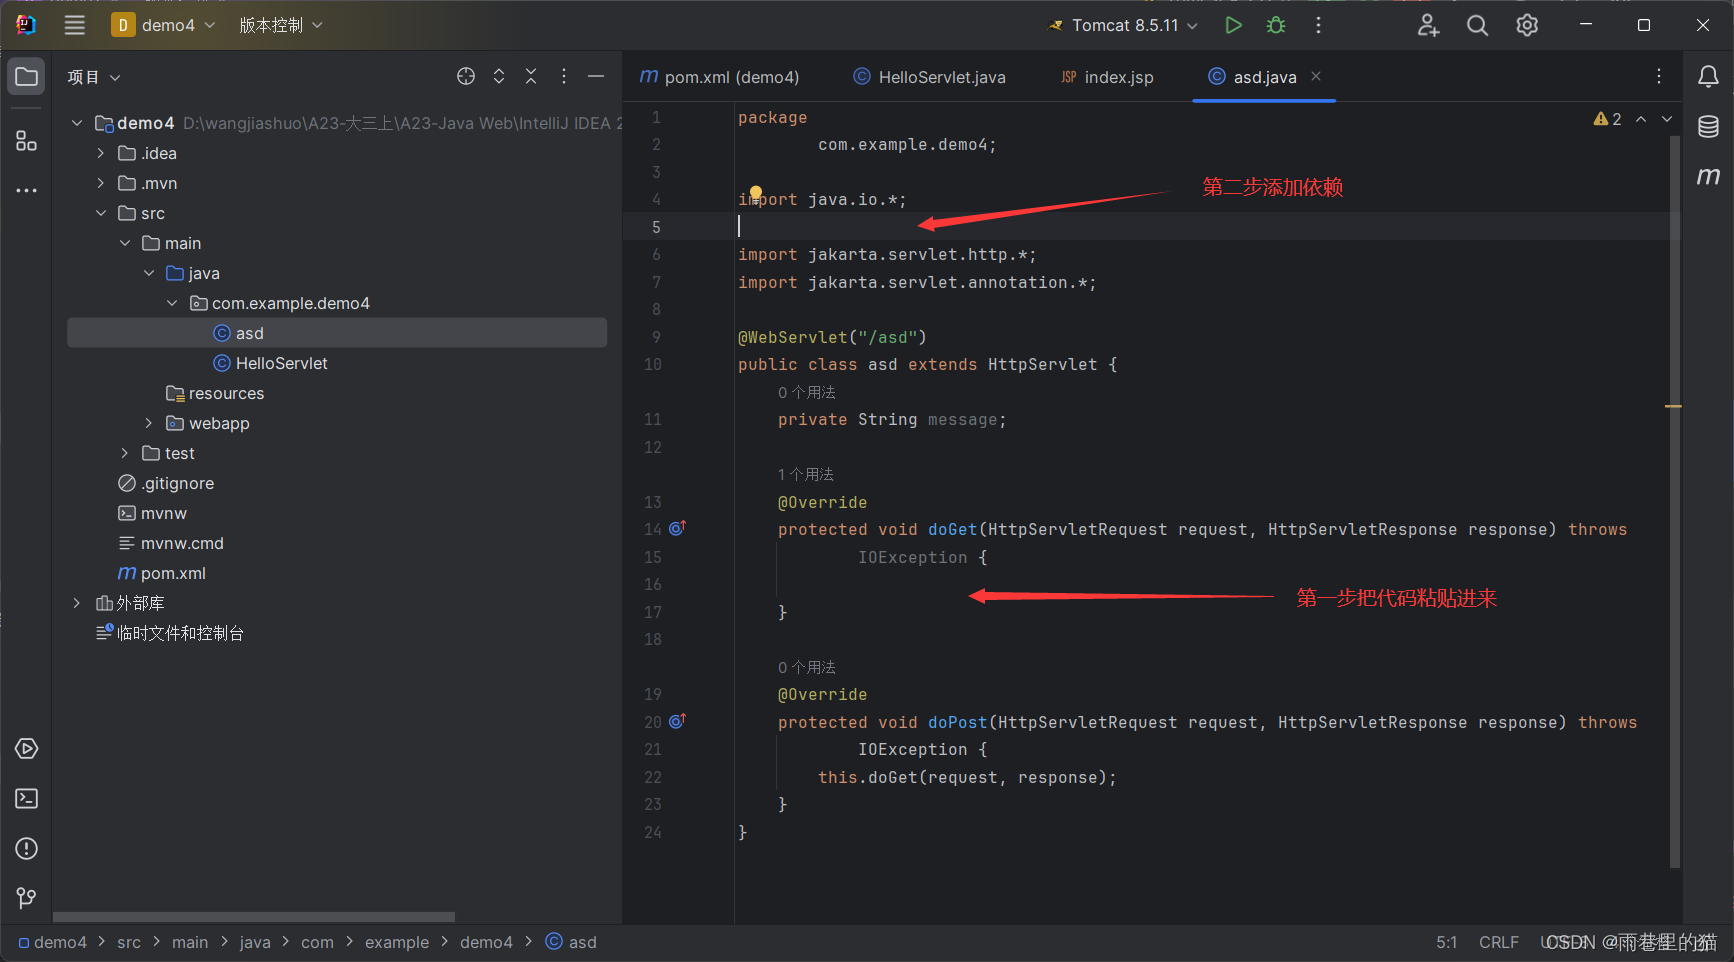Start a Code With Me session

click(x=1427, y=25)
